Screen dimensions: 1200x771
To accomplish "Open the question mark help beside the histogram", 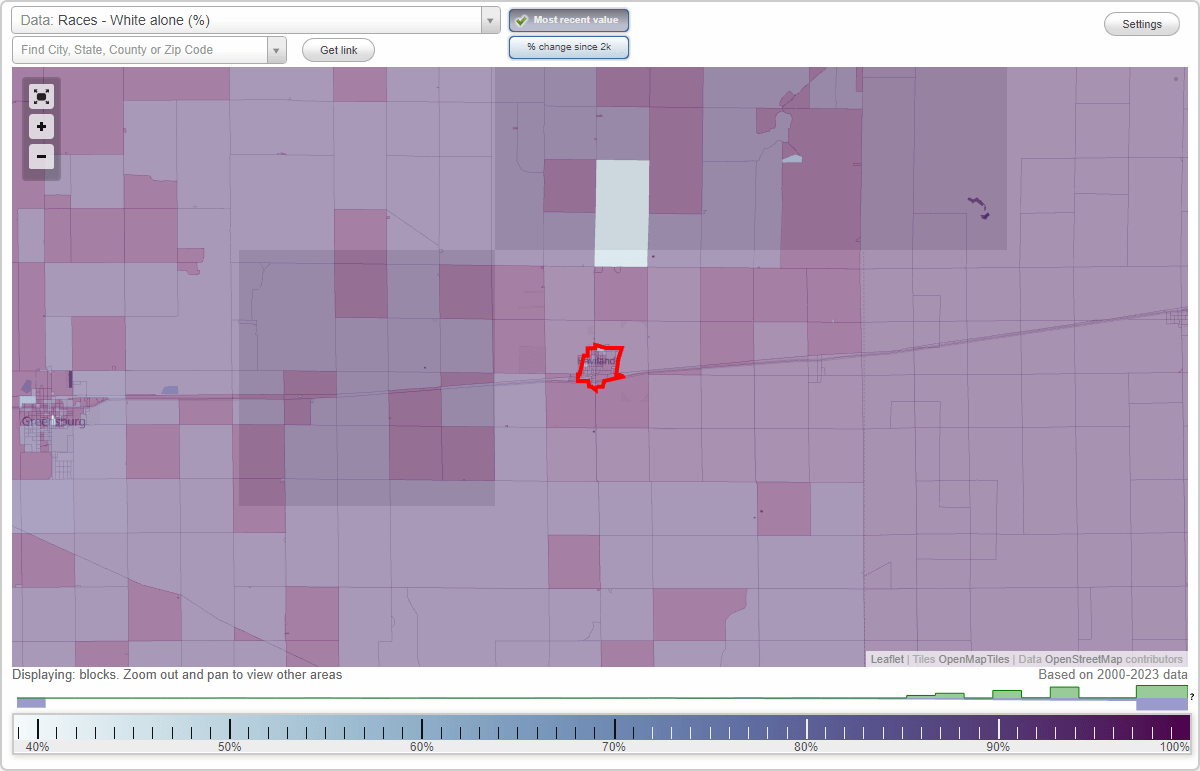I will 1193,696.
